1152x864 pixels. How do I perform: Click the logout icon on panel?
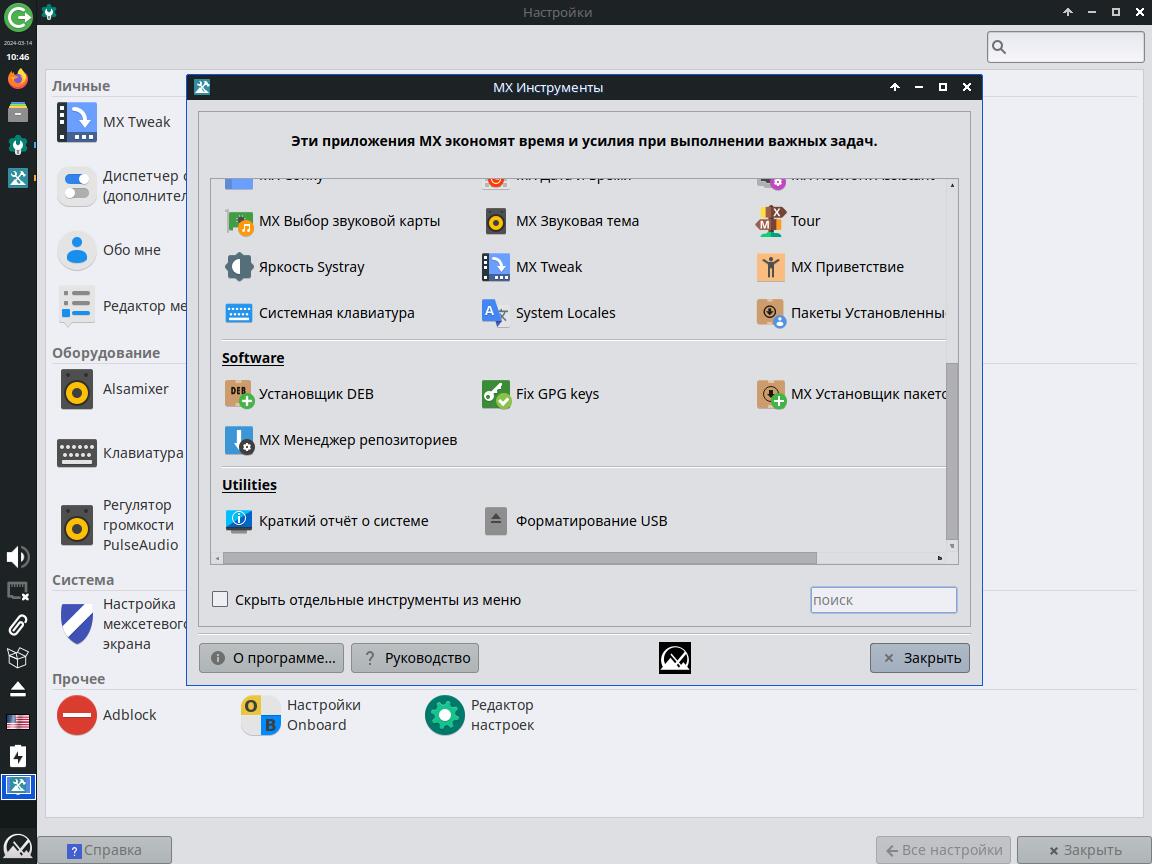18,18
